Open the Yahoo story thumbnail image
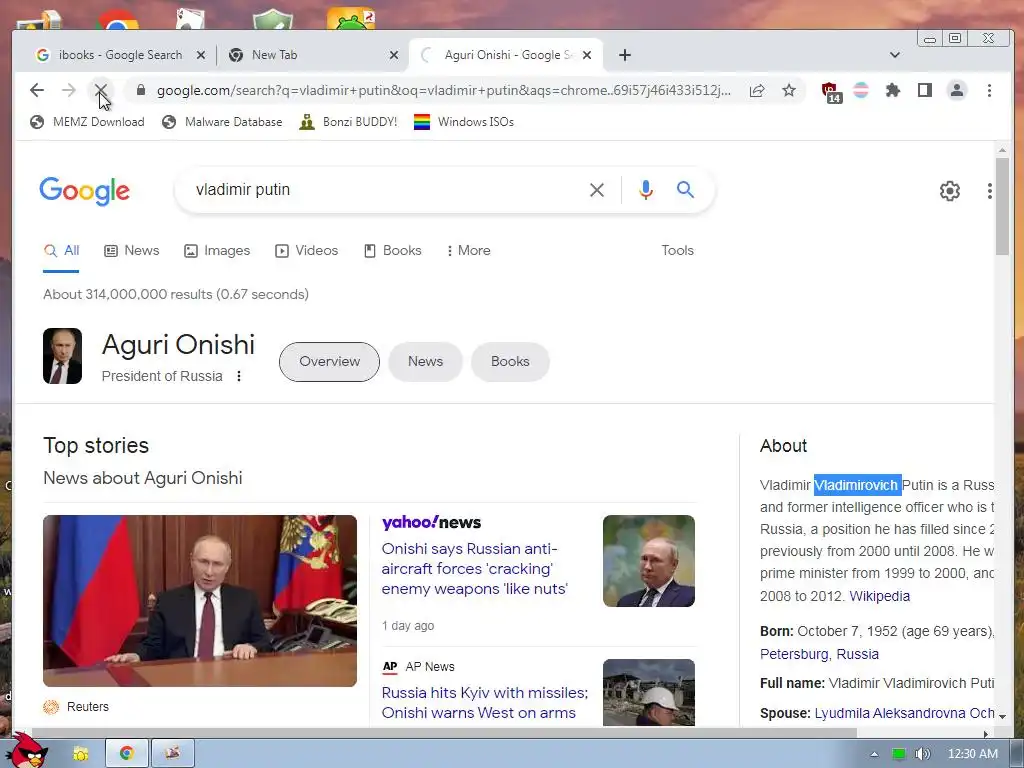 [x=648, y=561]
